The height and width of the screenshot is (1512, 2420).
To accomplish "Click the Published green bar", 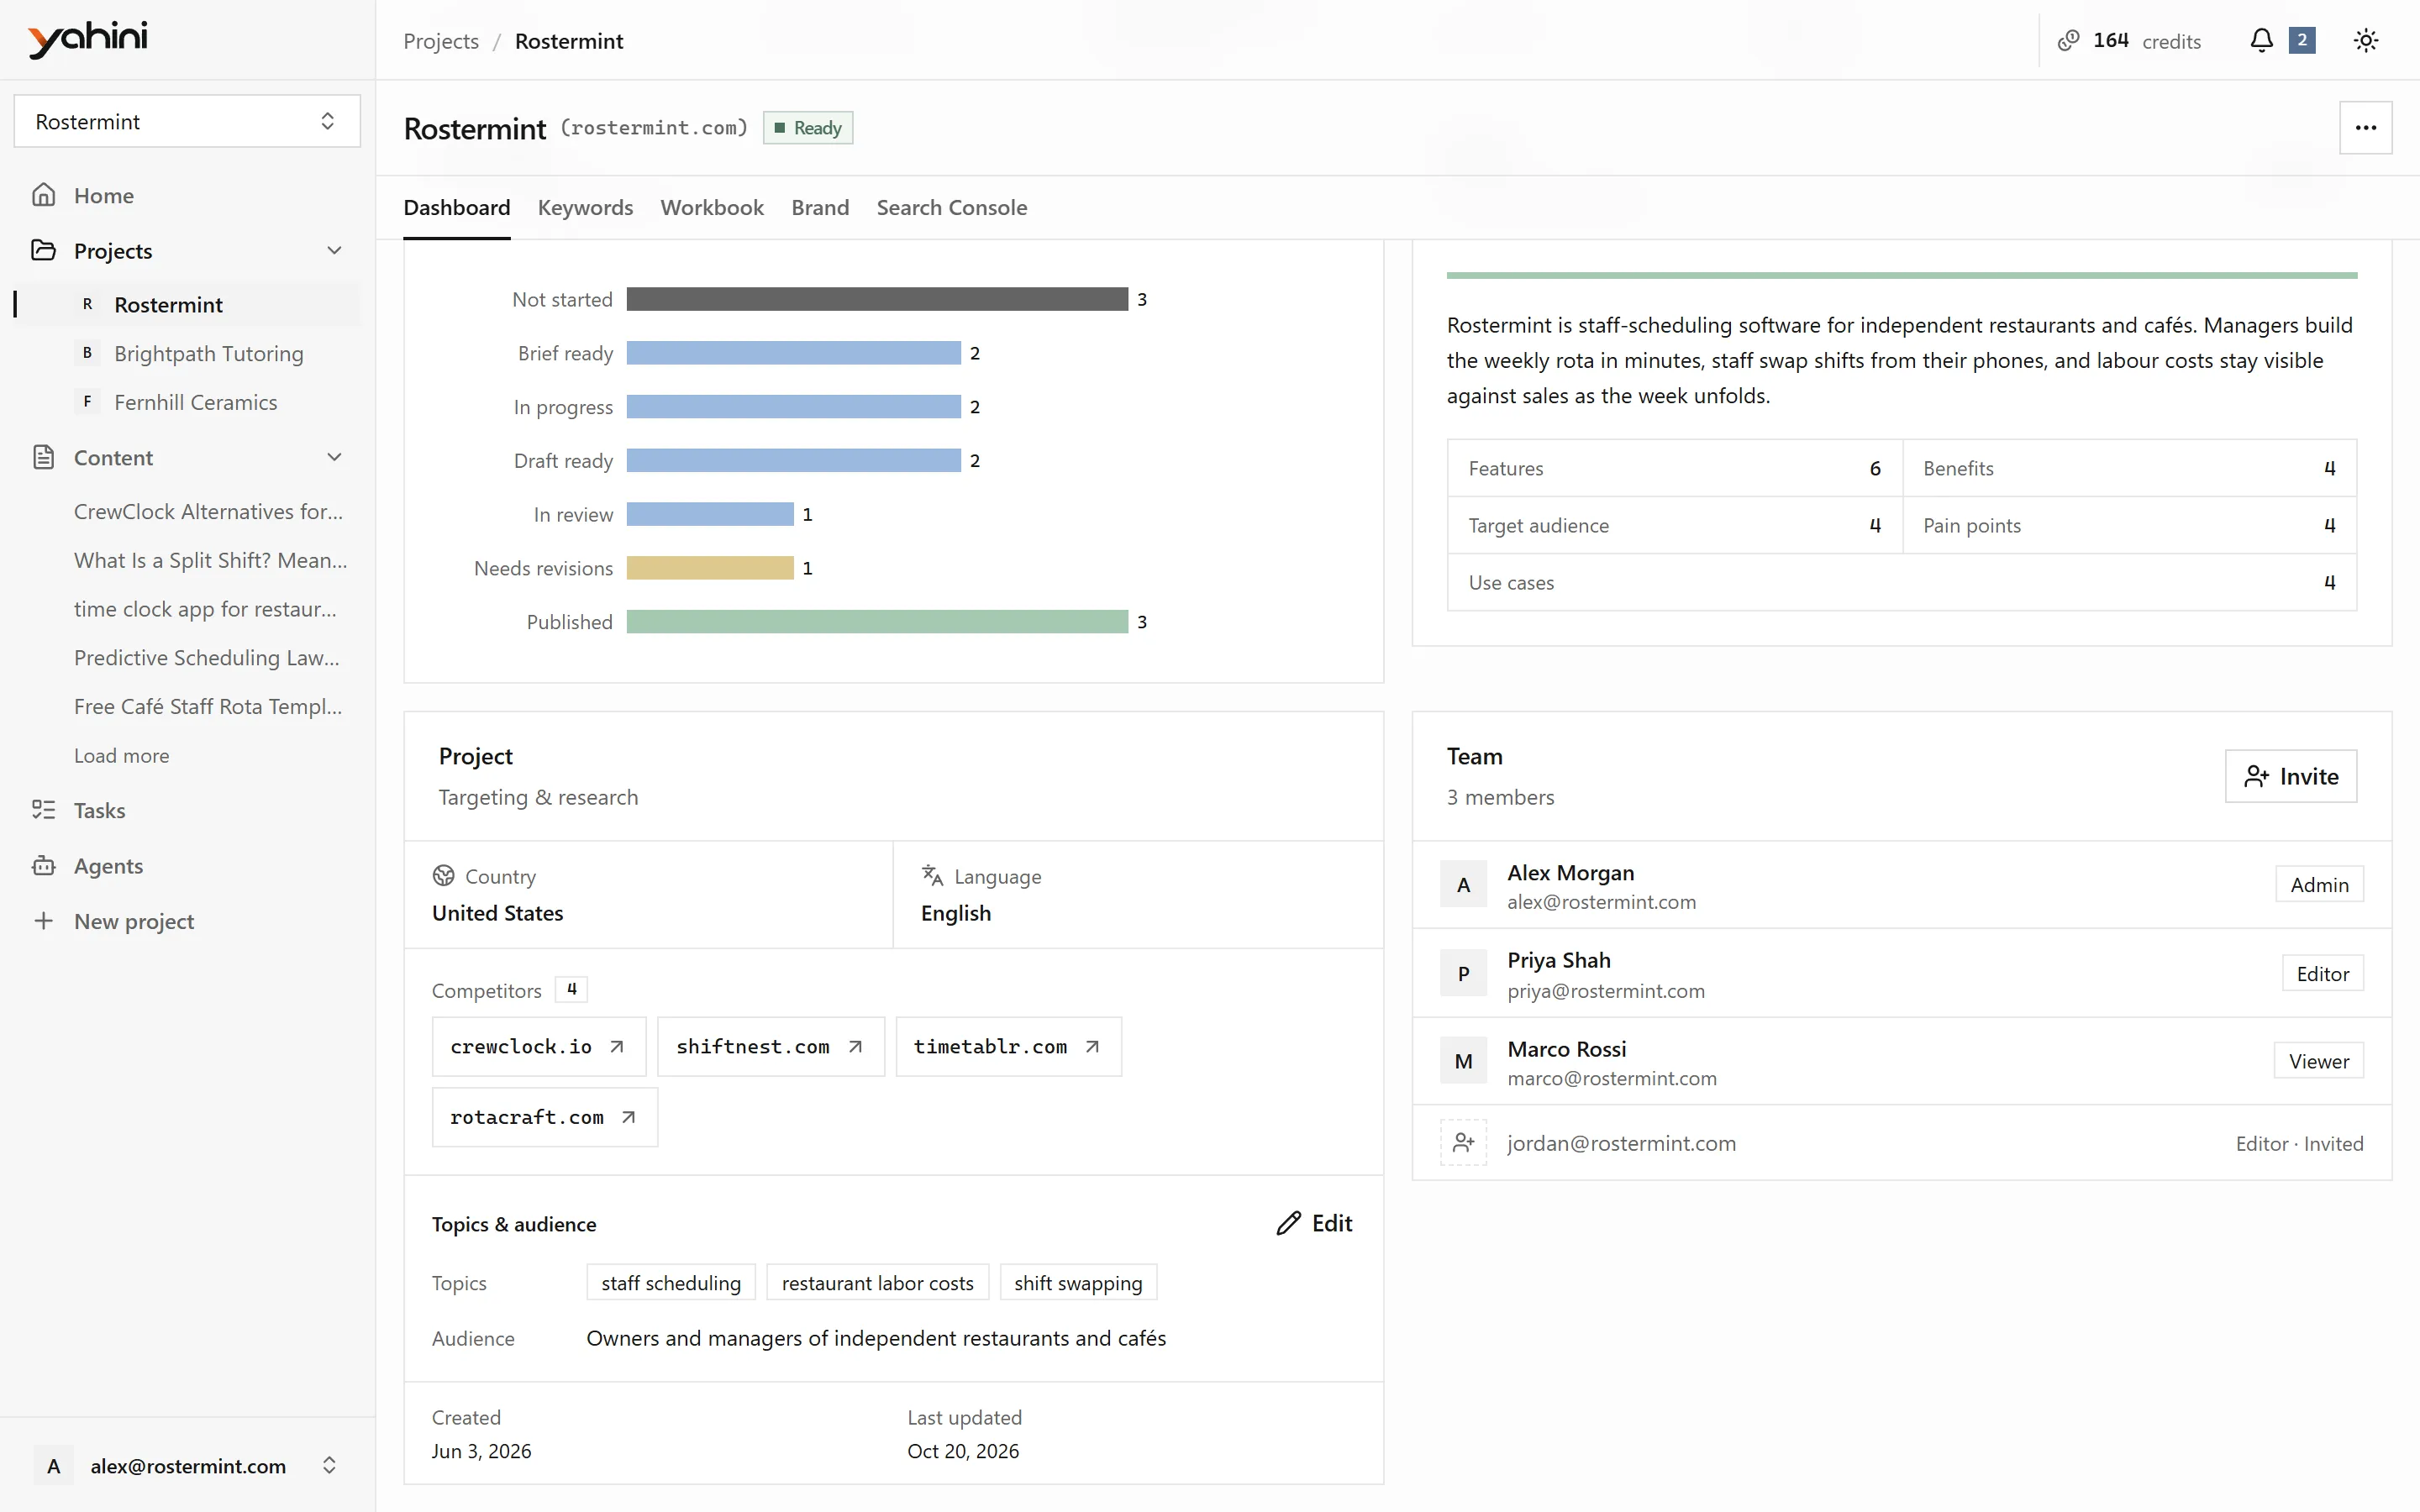I will coord(877,622).
